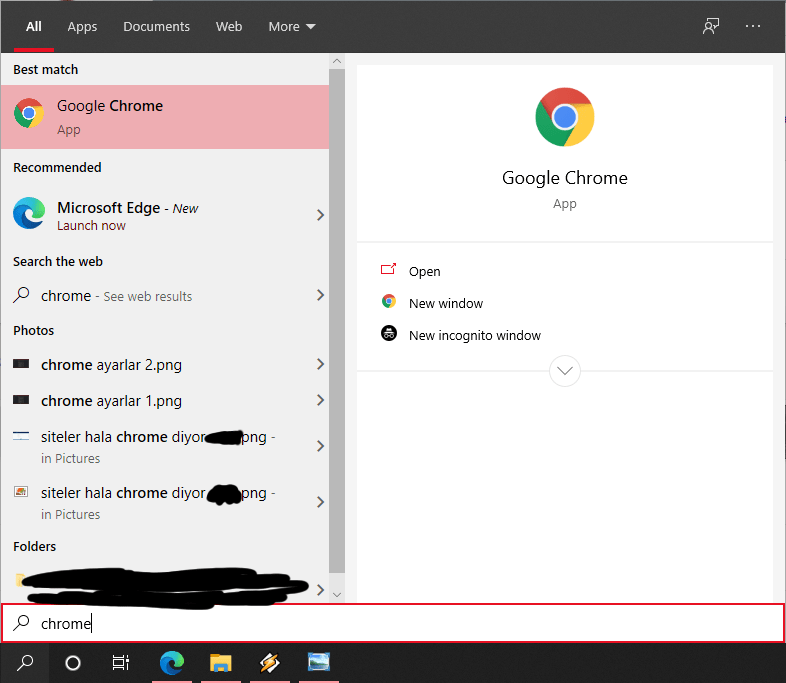Expand more actions with the down chevron circle
The image size is (786, 683).
tap(564, 371)
